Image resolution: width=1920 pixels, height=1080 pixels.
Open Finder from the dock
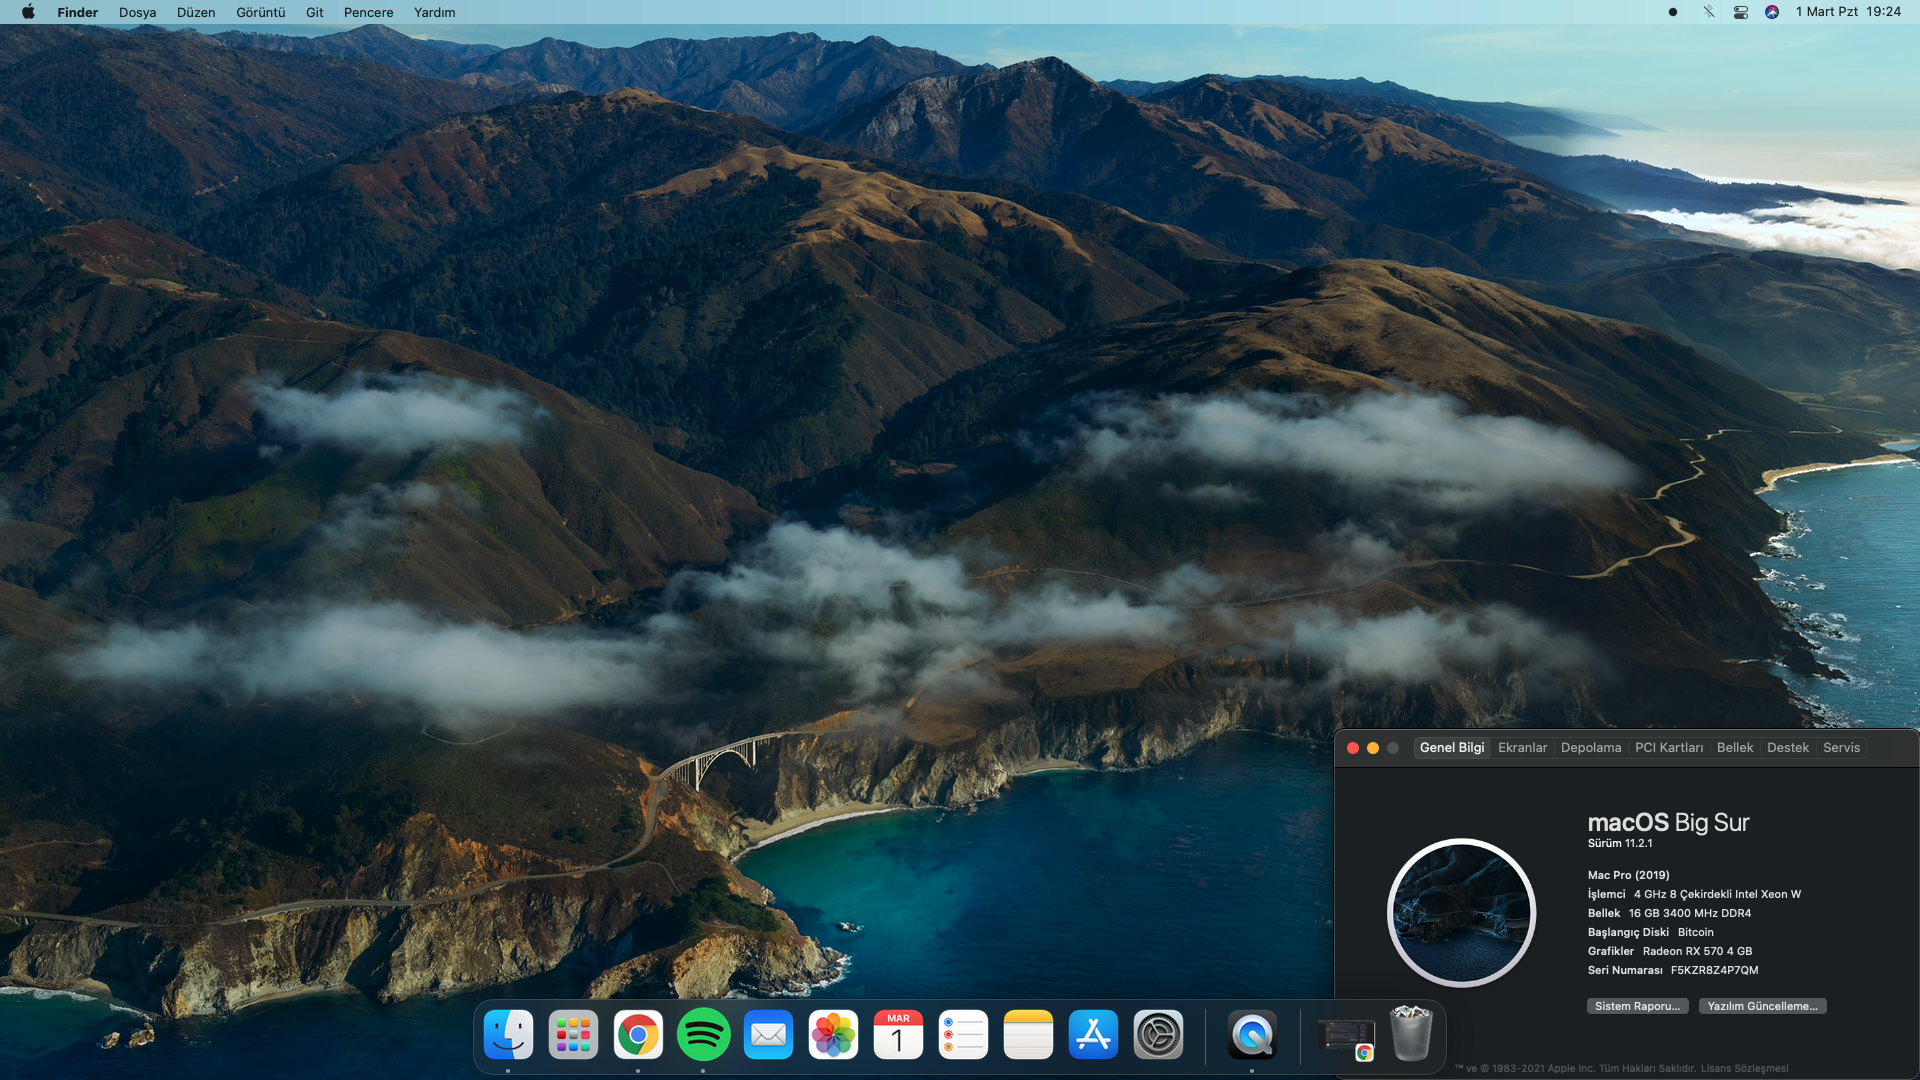(508, 1034)
